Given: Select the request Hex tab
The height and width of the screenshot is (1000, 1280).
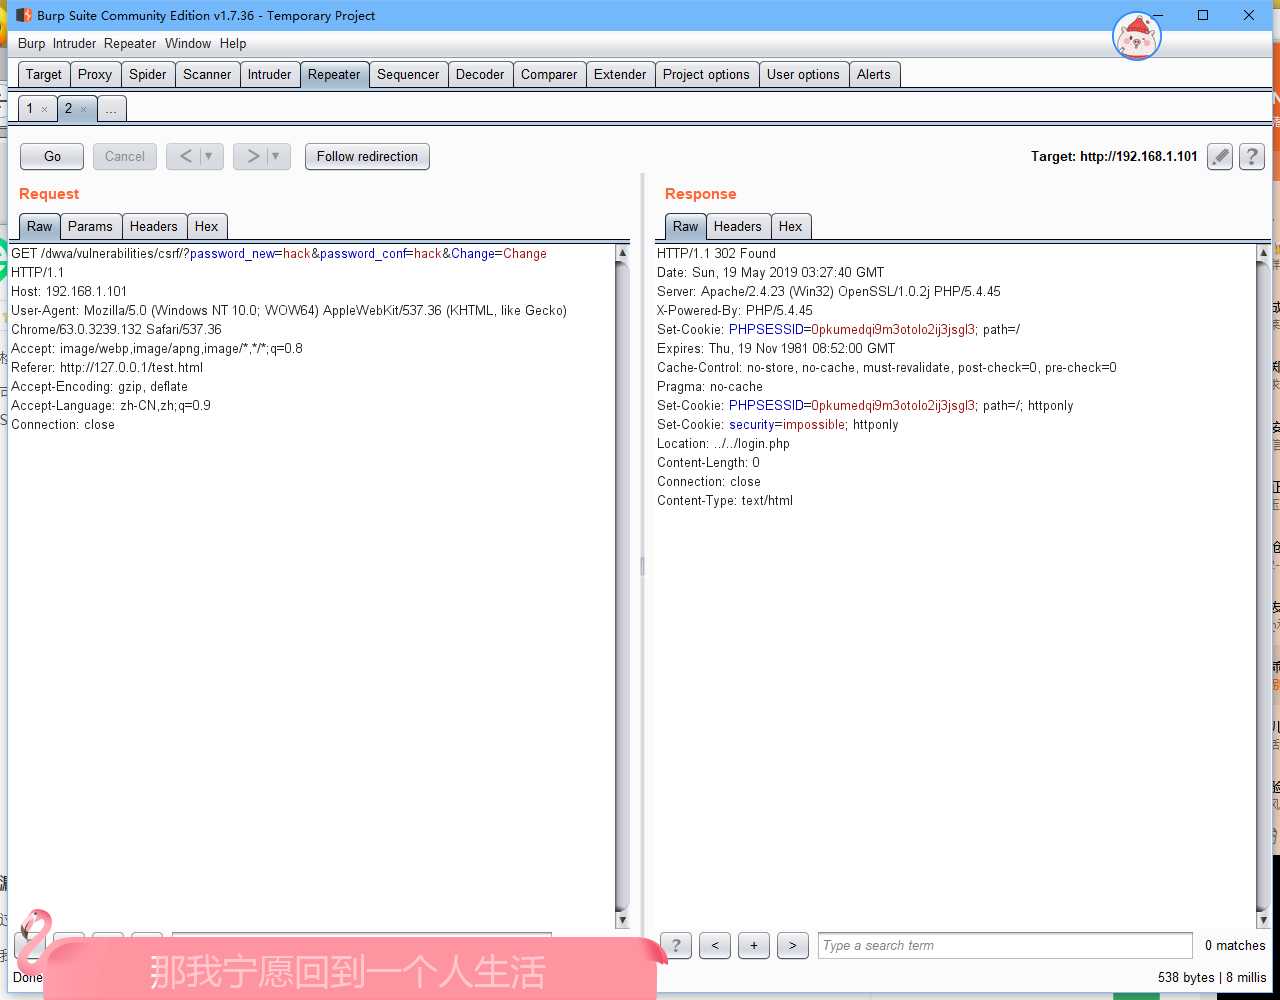Looking at the screenshot, I should pyautogui.click(x=206, y=226).
